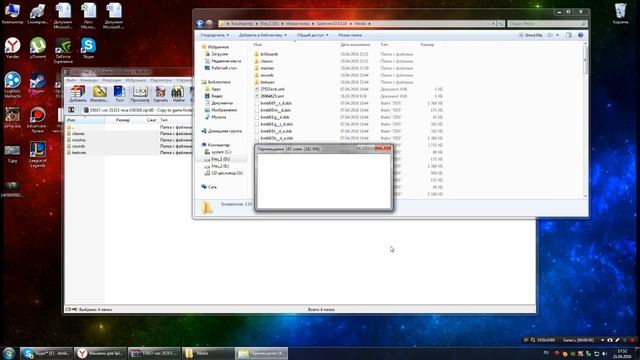Click WinRAR's Добавить (Add) toolbar icon
The height and width of the screenshot is (360, 640).
click(x=78, y=94)
